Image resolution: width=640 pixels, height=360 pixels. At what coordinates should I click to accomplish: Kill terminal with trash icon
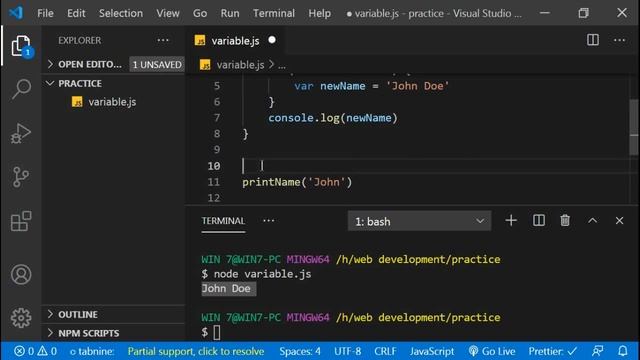point(565,220)
